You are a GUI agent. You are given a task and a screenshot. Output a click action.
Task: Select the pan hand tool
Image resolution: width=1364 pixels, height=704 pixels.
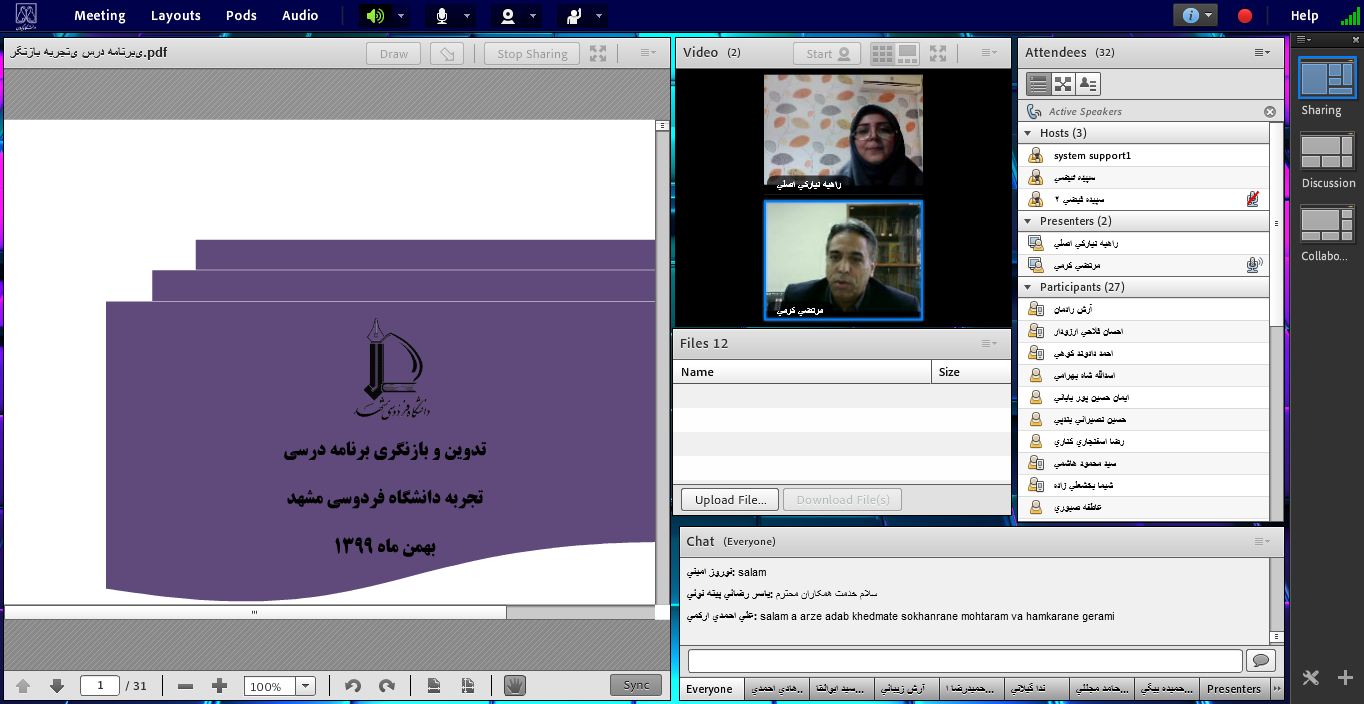514,686
